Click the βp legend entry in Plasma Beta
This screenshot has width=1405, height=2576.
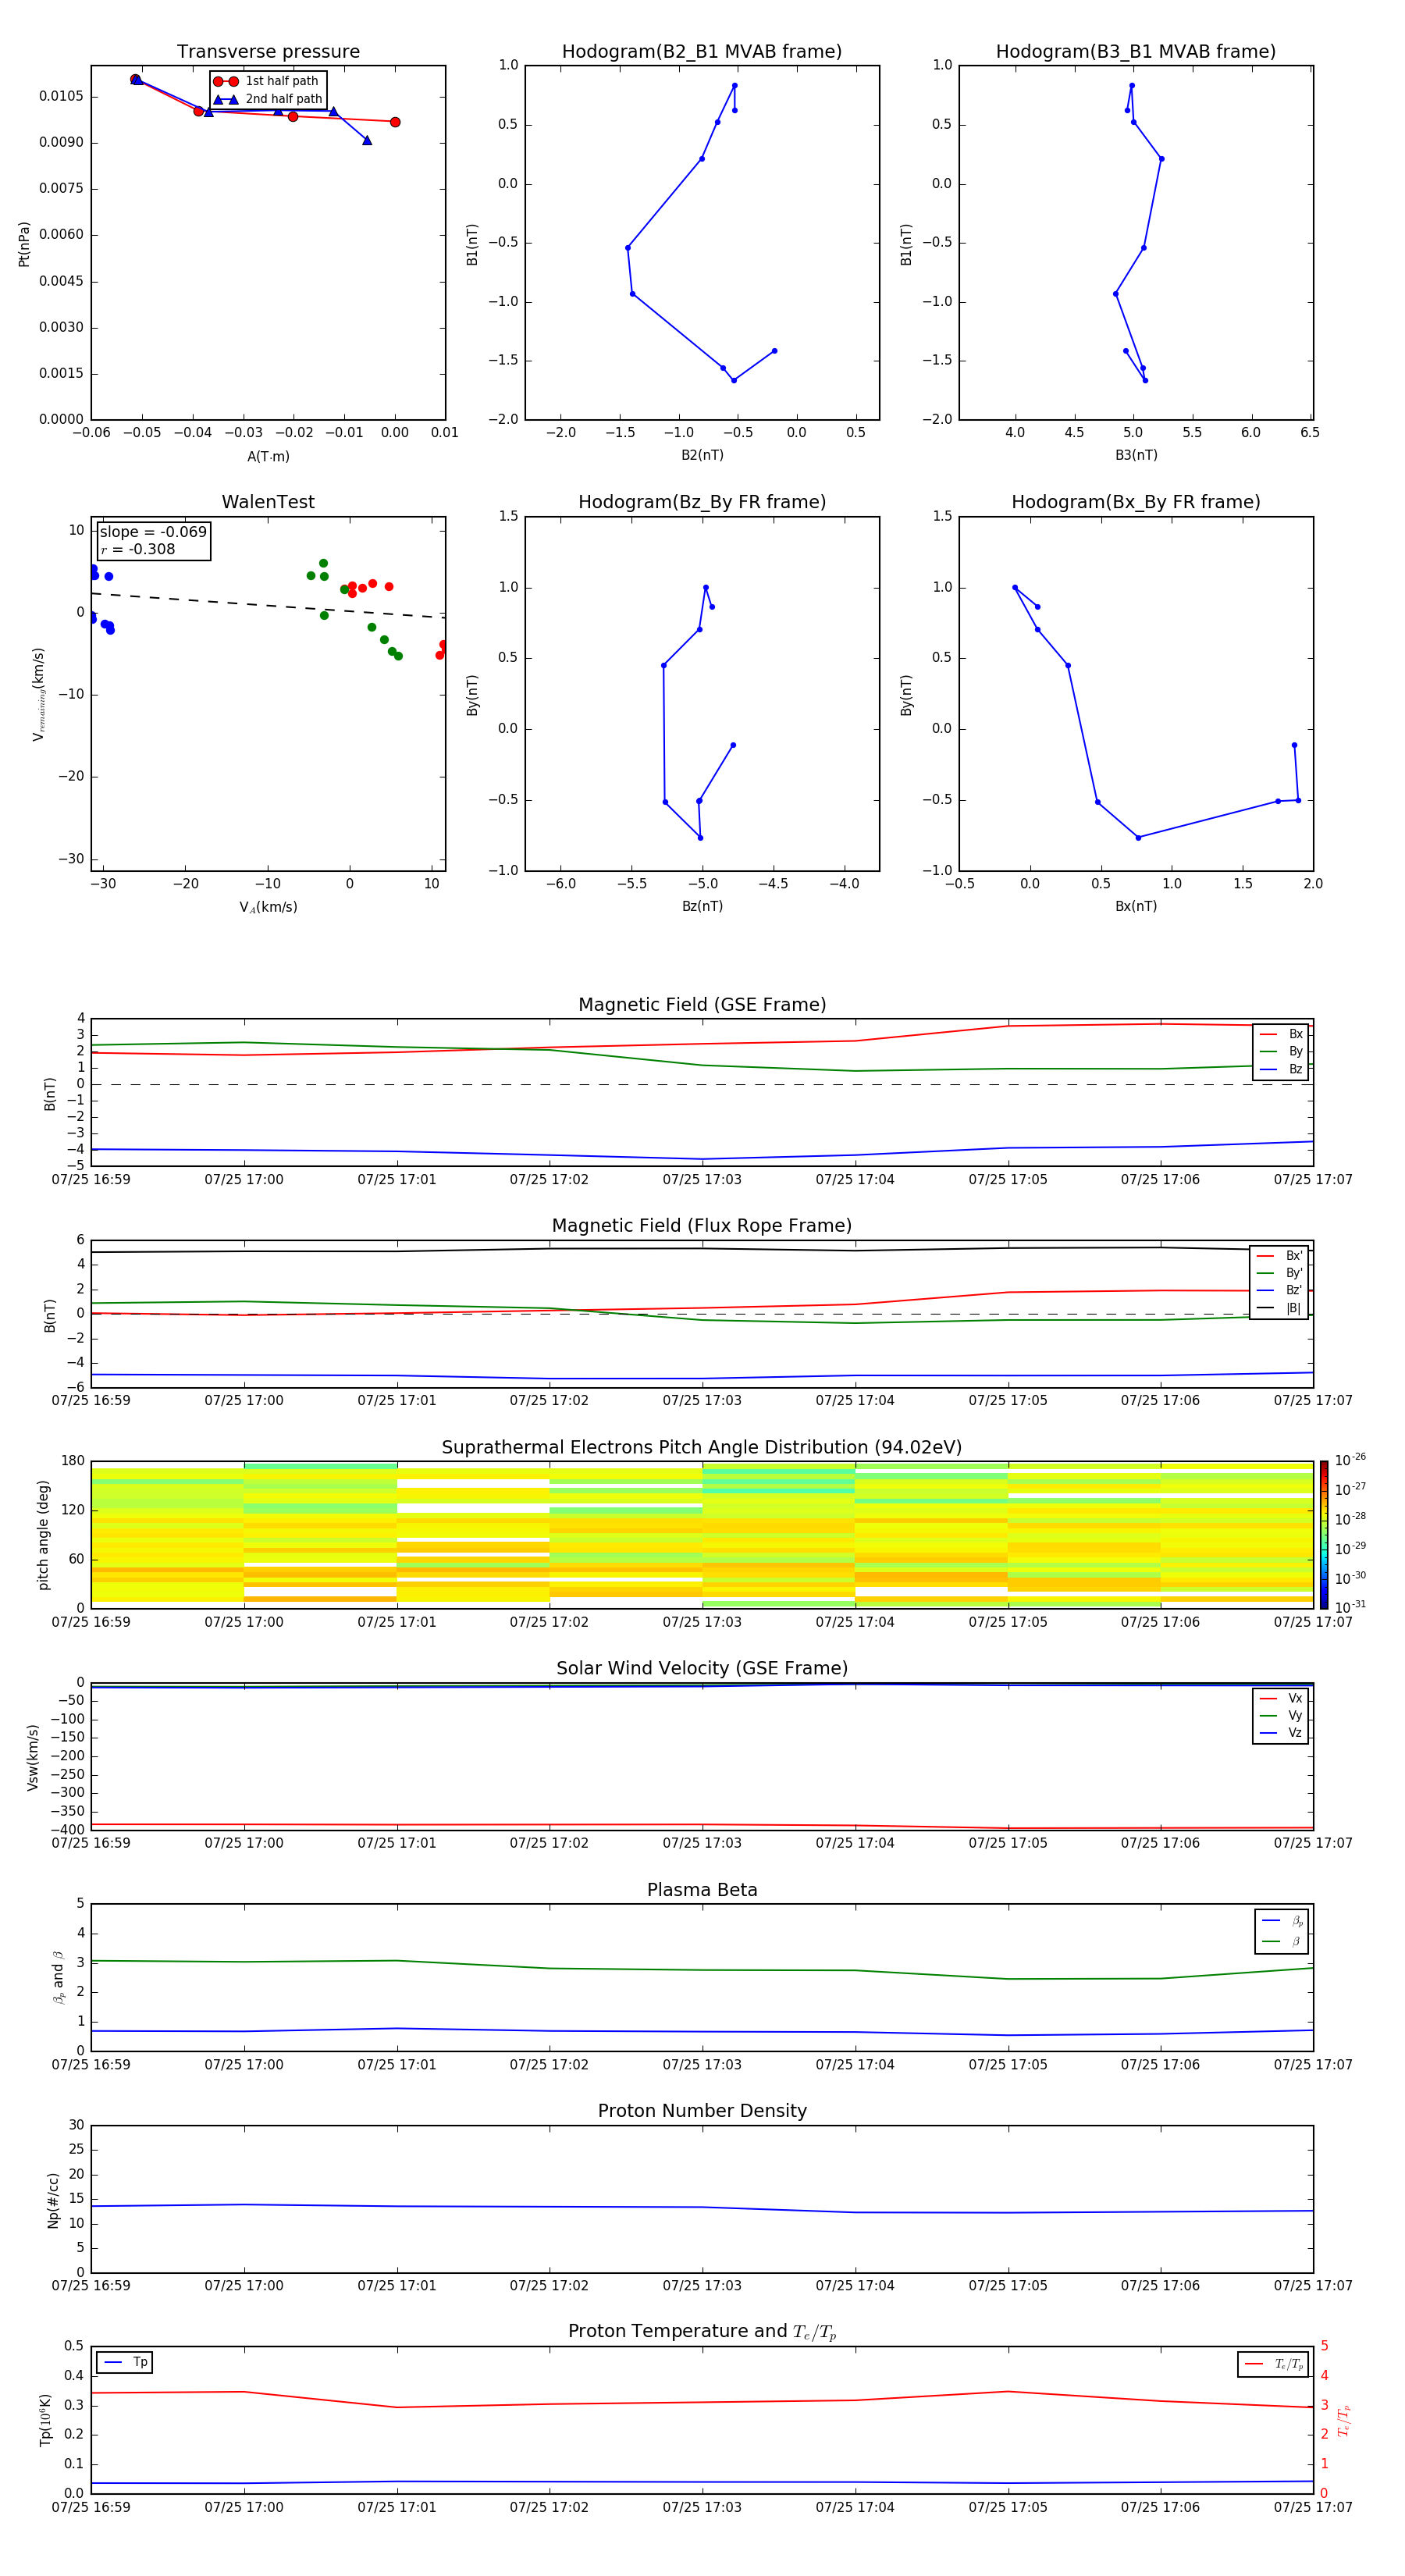[x=1282, y=1921]
